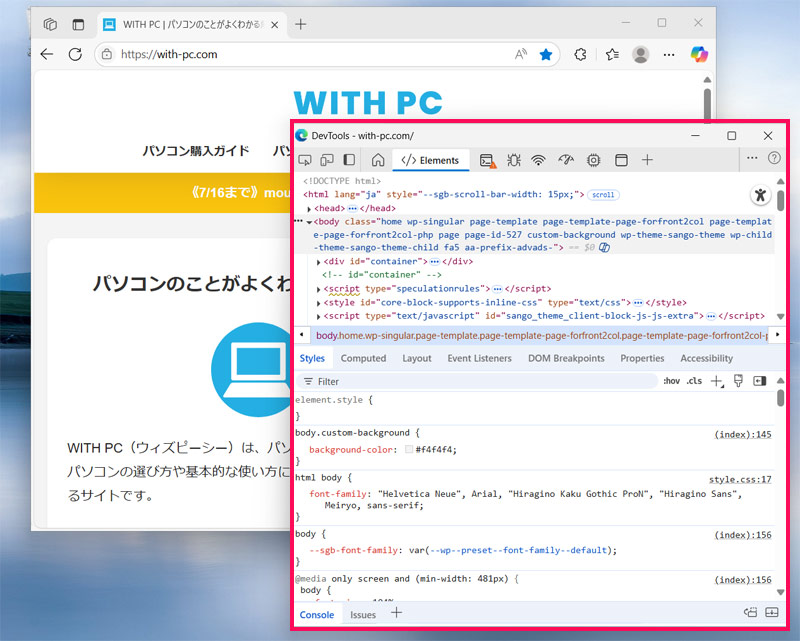Click the scroll badge on html element
Image resolution: width=800 pixels, height=641 pixels.
603,194
